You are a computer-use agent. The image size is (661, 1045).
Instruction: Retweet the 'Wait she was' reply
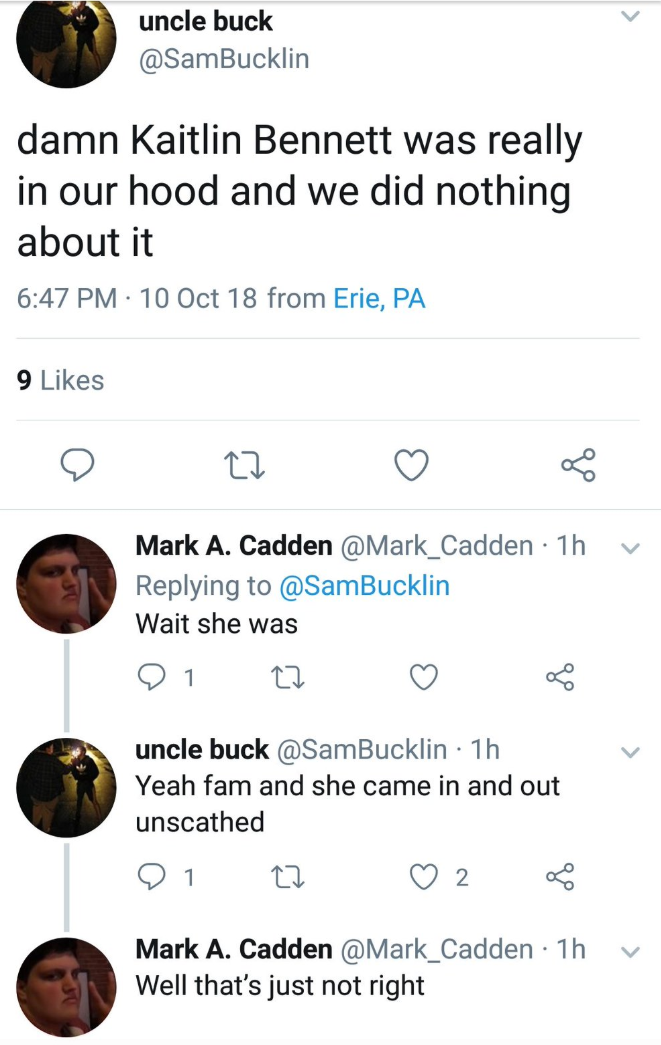(289, 677)
